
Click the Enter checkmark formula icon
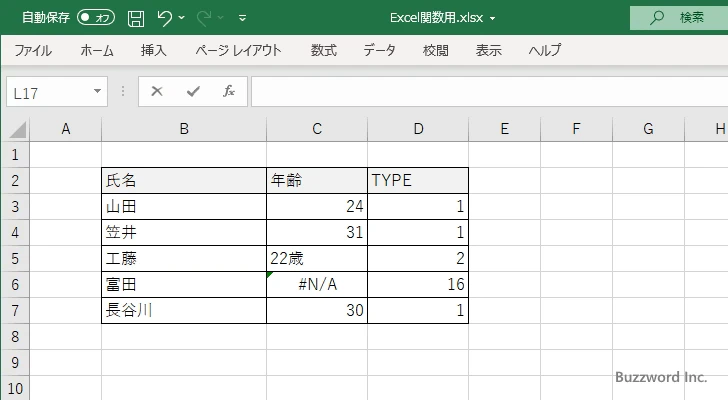click(193, 91)
